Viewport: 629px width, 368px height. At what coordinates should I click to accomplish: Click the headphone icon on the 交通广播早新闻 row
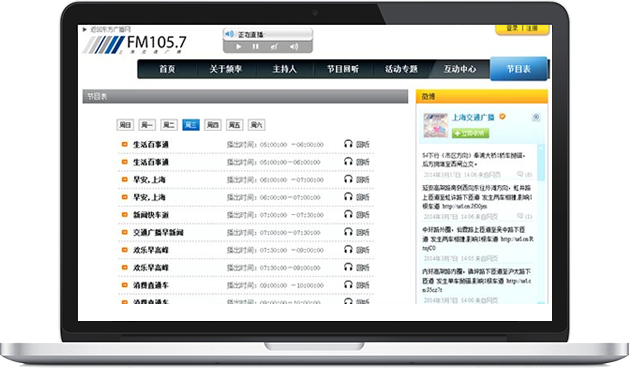[x=348, y=232]
